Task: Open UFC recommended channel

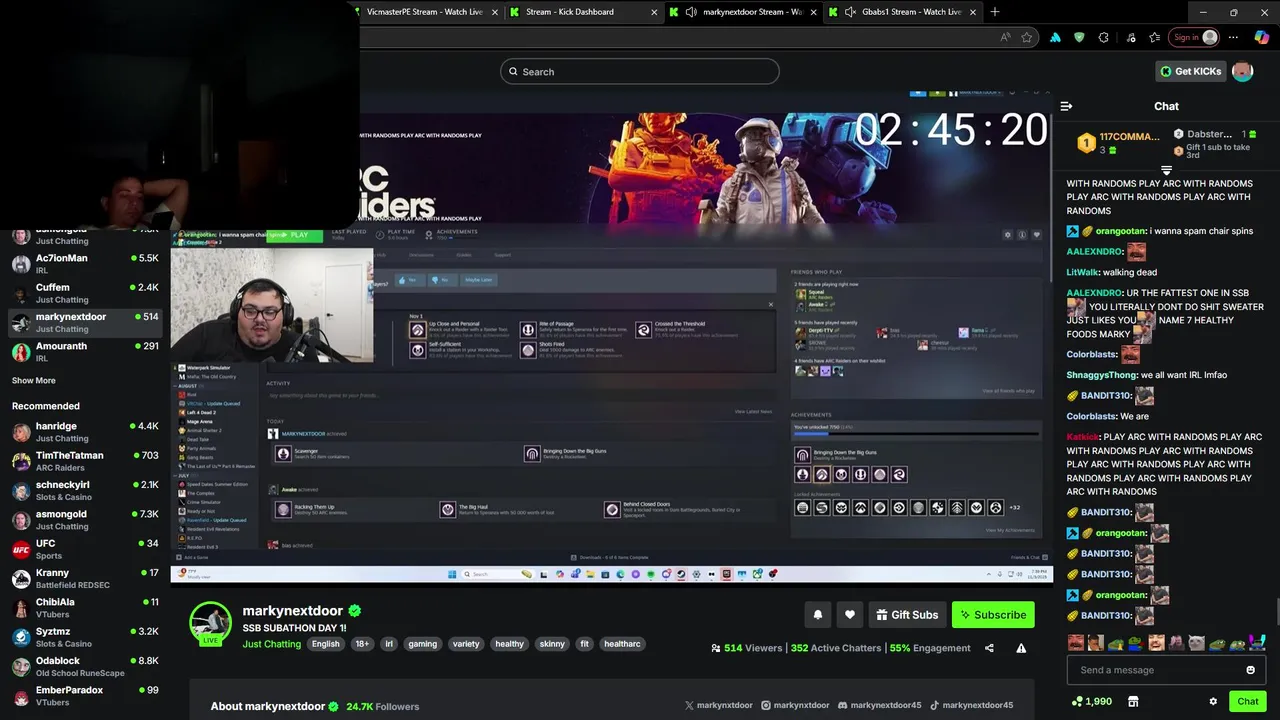Action: pos(85,549)
